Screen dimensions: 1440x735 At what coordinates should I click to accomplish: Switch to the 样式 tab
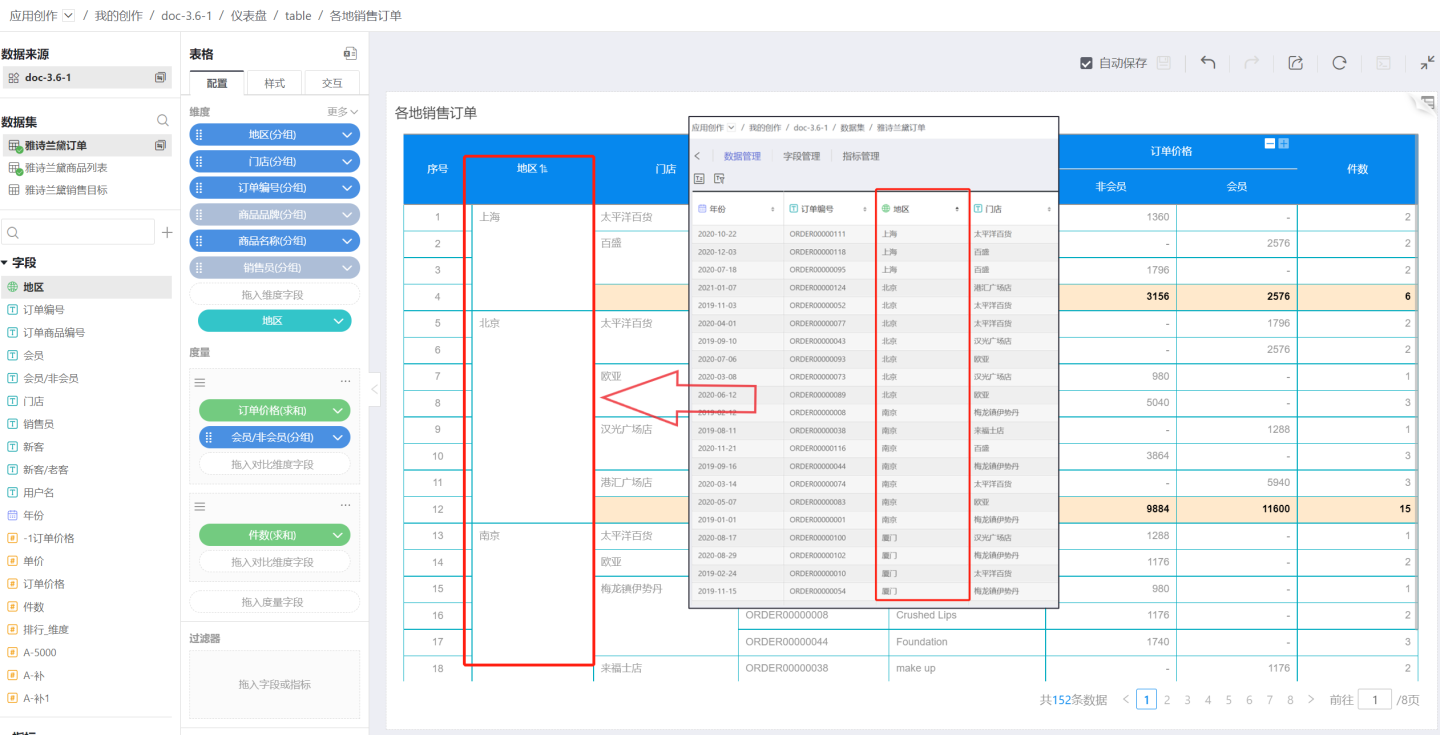click(274, 83)
